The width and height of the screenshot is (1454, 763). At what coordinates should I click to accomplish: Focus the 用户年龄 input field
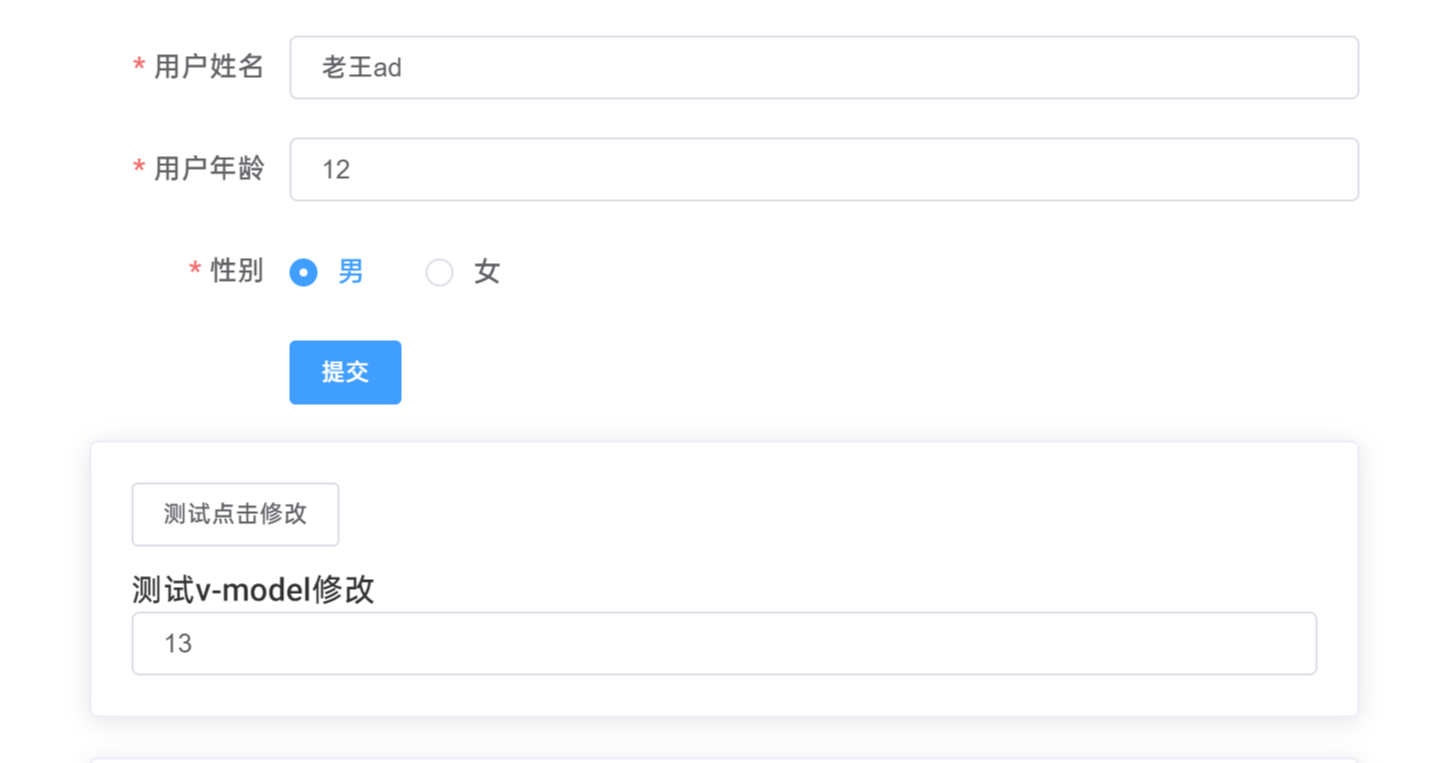[823, 170]
